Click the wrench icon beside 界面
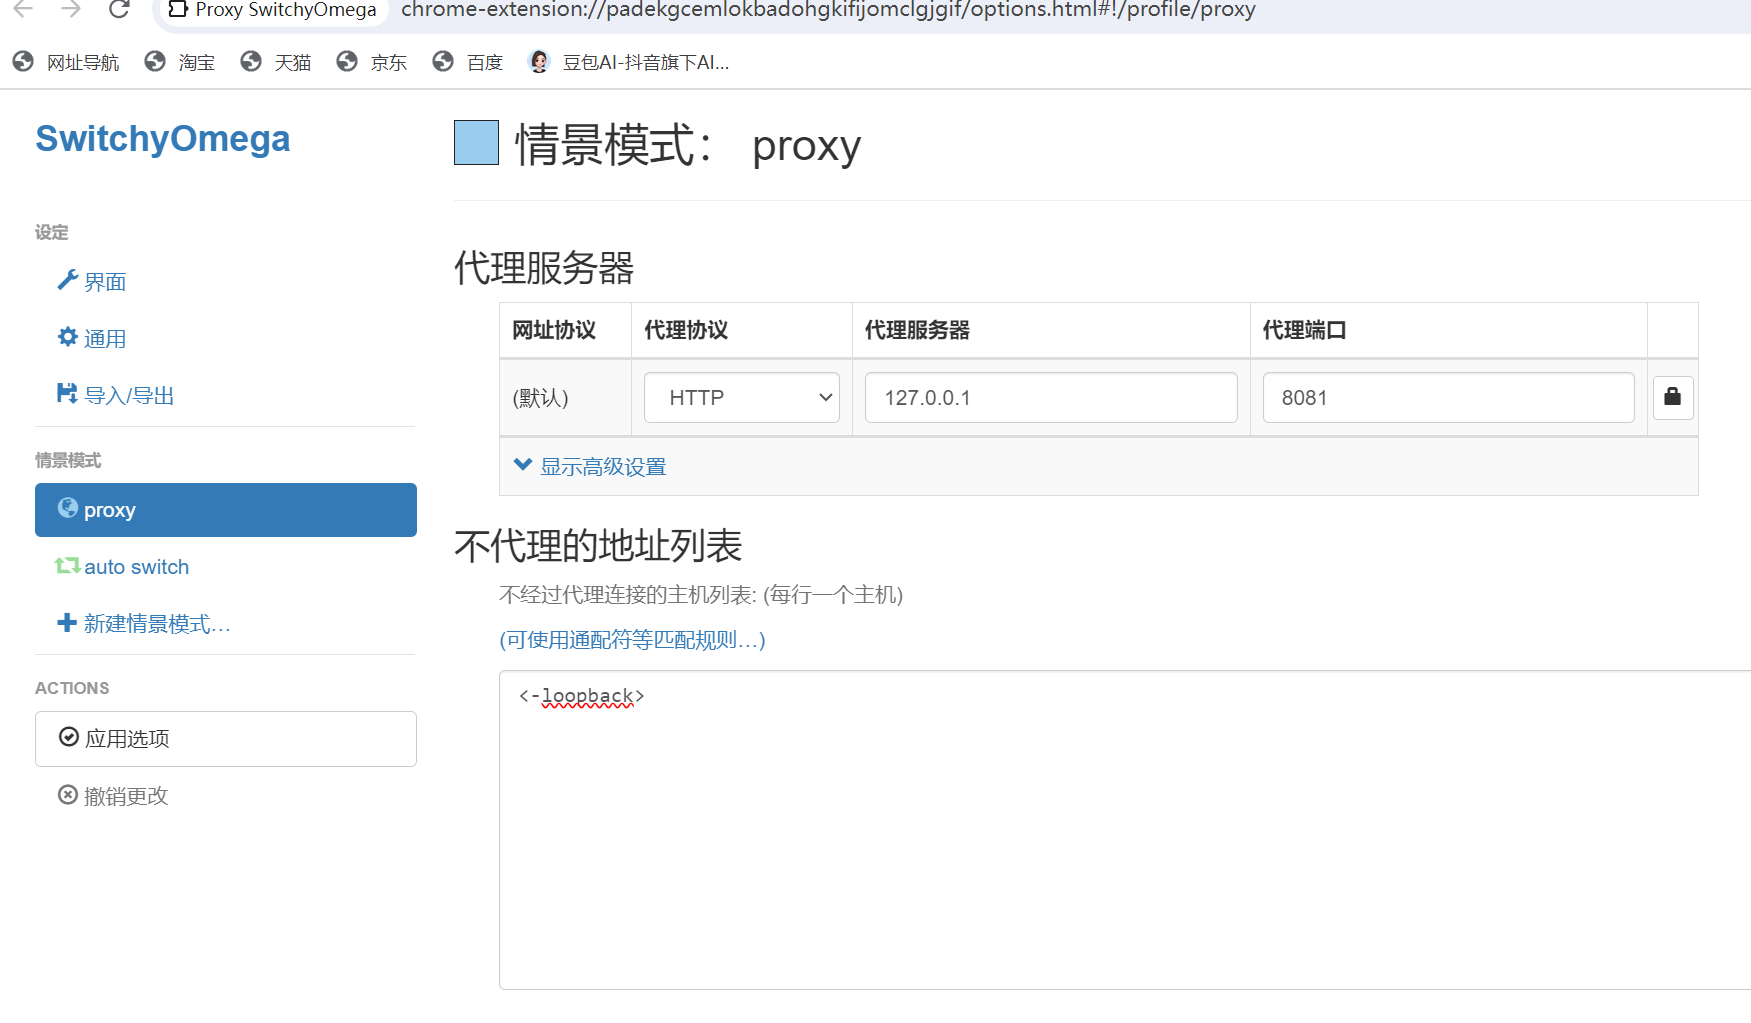Image resolution: width=1751 pixels, height=1023 pixels. (68, 280)
